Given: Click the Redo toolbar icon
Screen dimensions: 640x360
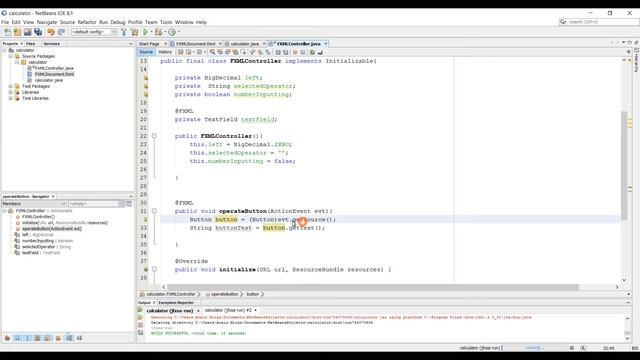Looking at the screenshot, I should (x=61, y=32).
